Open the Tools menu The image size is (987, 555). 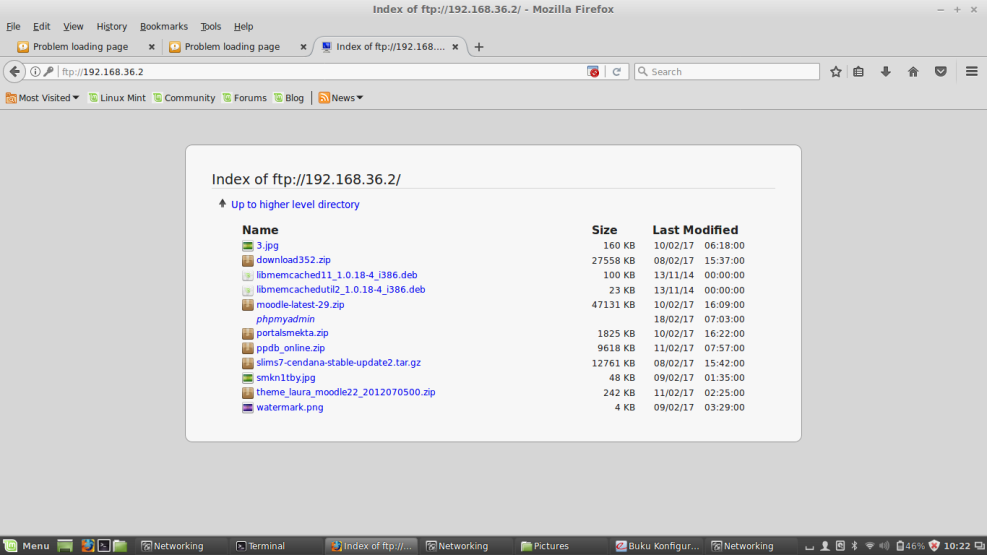(x=210, y=26)
